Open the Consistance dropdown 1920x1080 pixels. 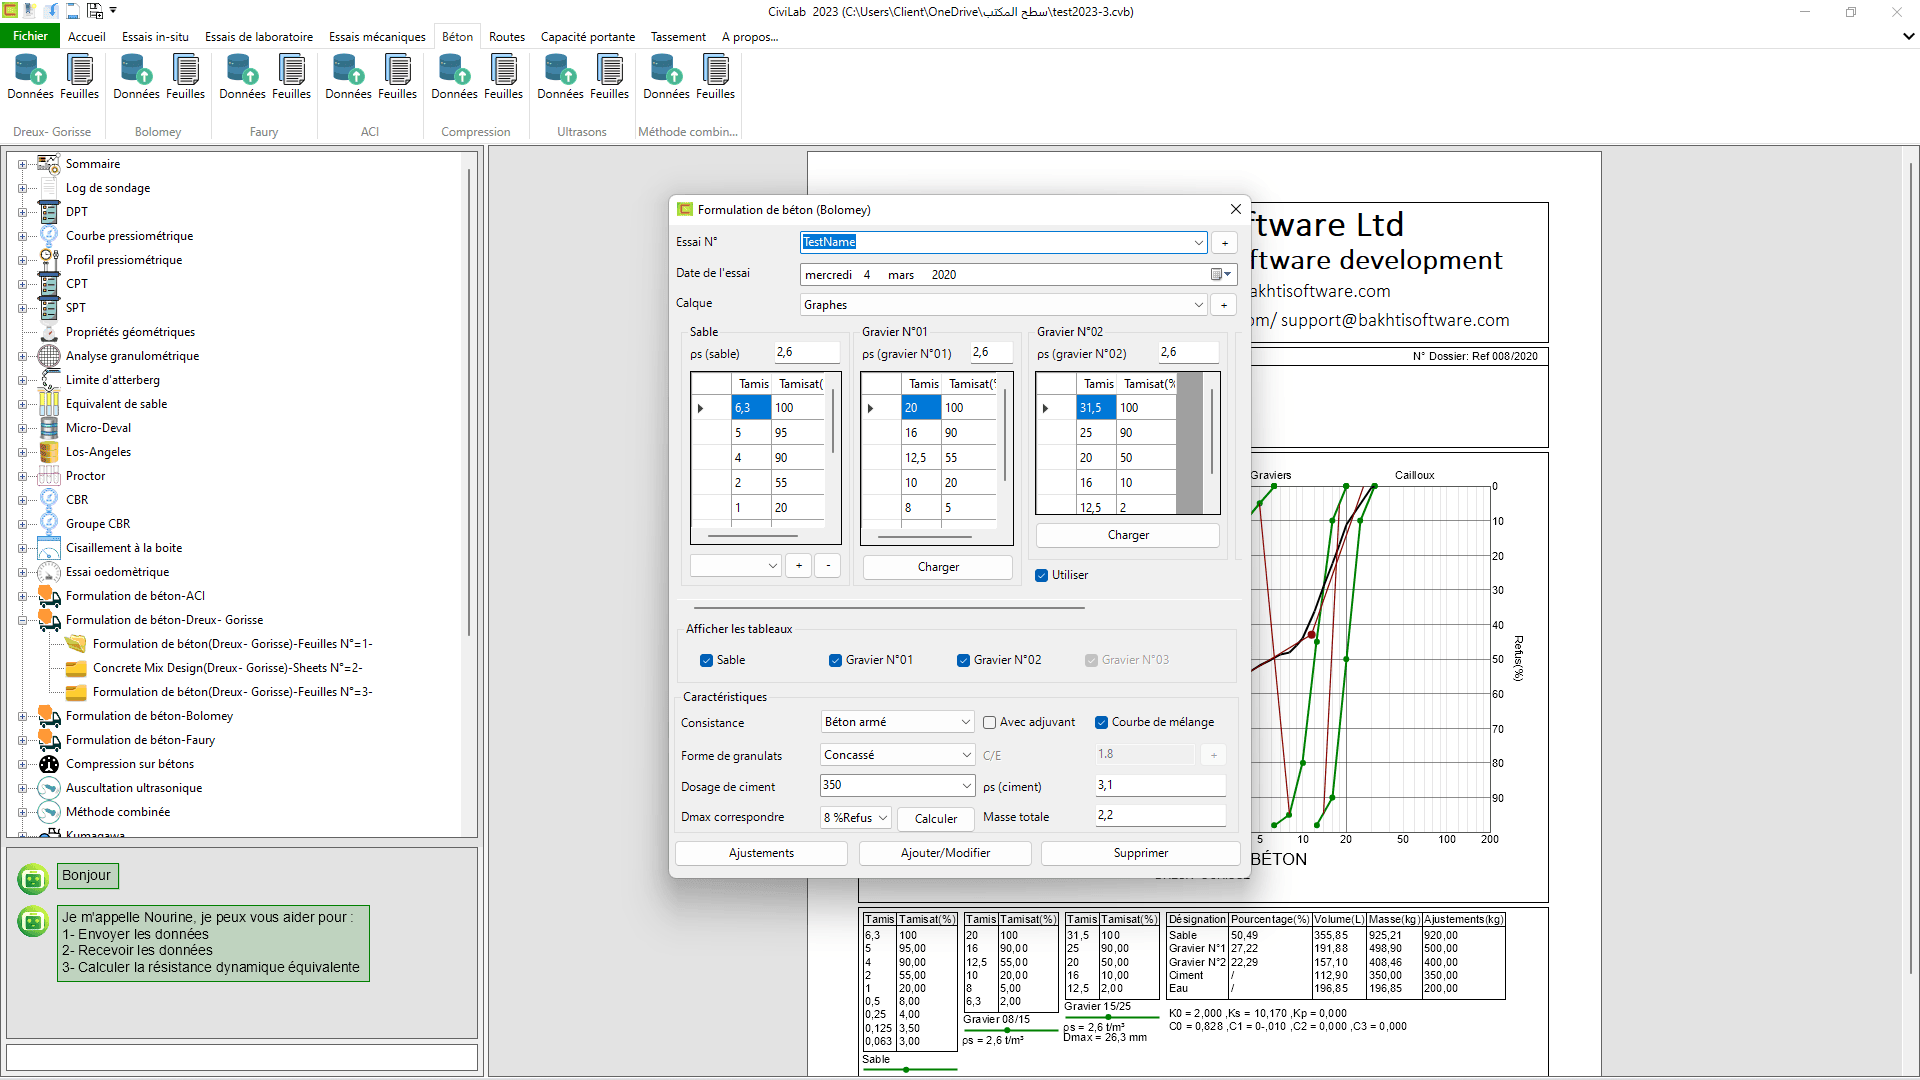966,722
